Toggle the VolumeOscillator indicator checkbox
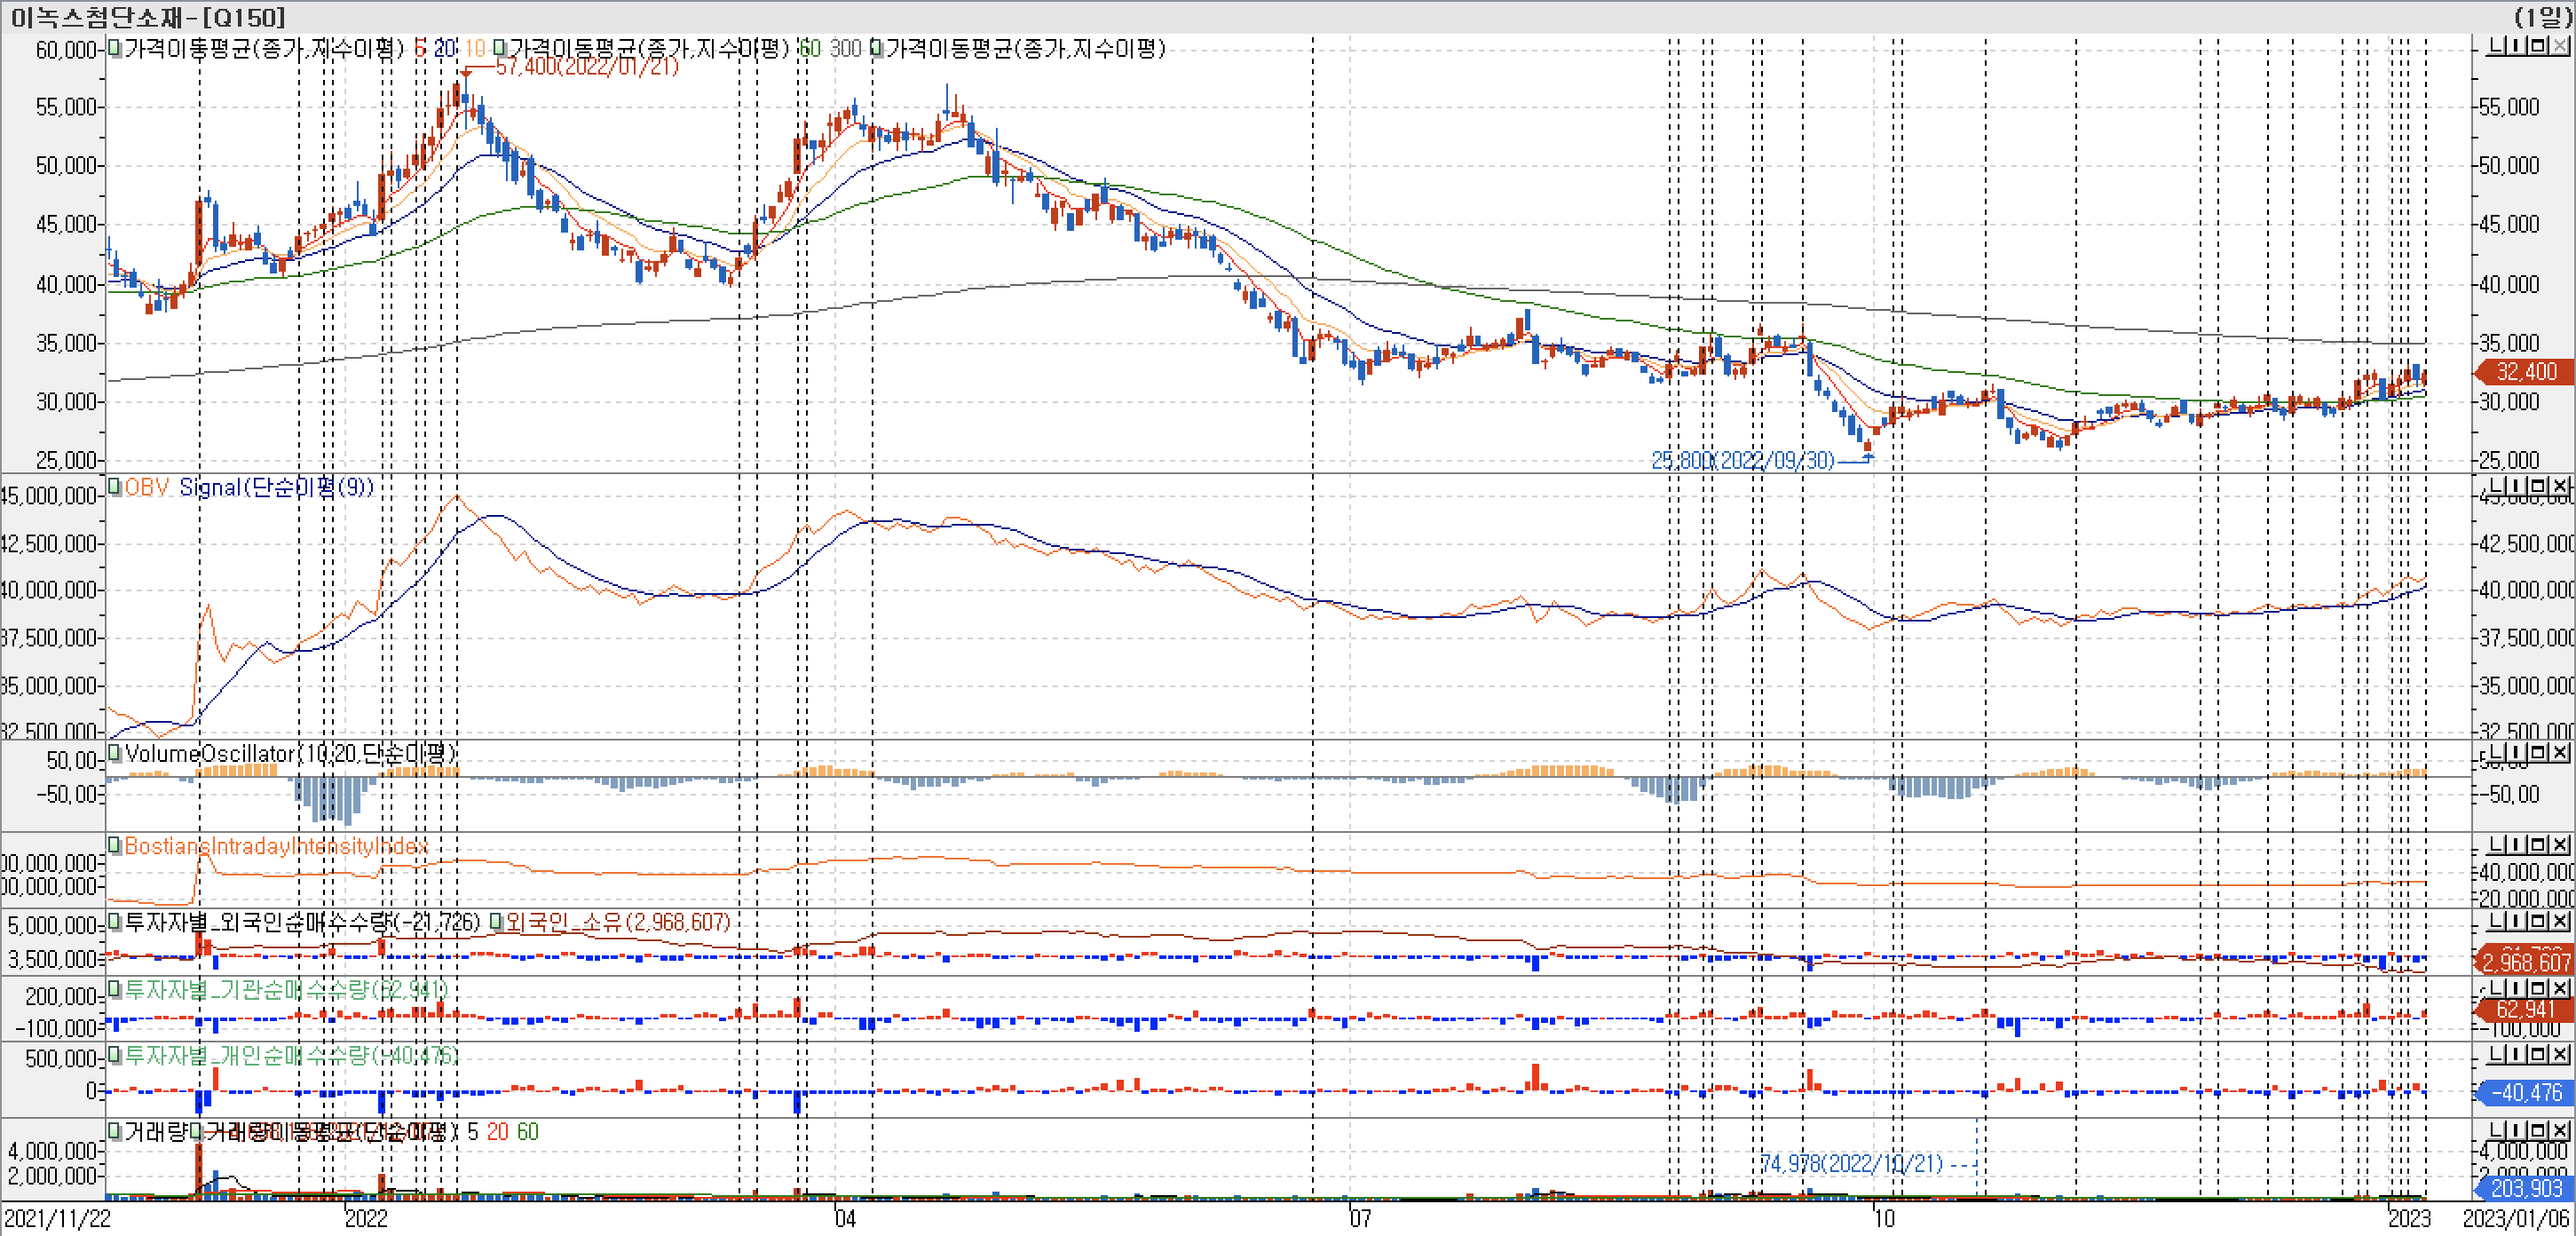 tap(115, 752)
